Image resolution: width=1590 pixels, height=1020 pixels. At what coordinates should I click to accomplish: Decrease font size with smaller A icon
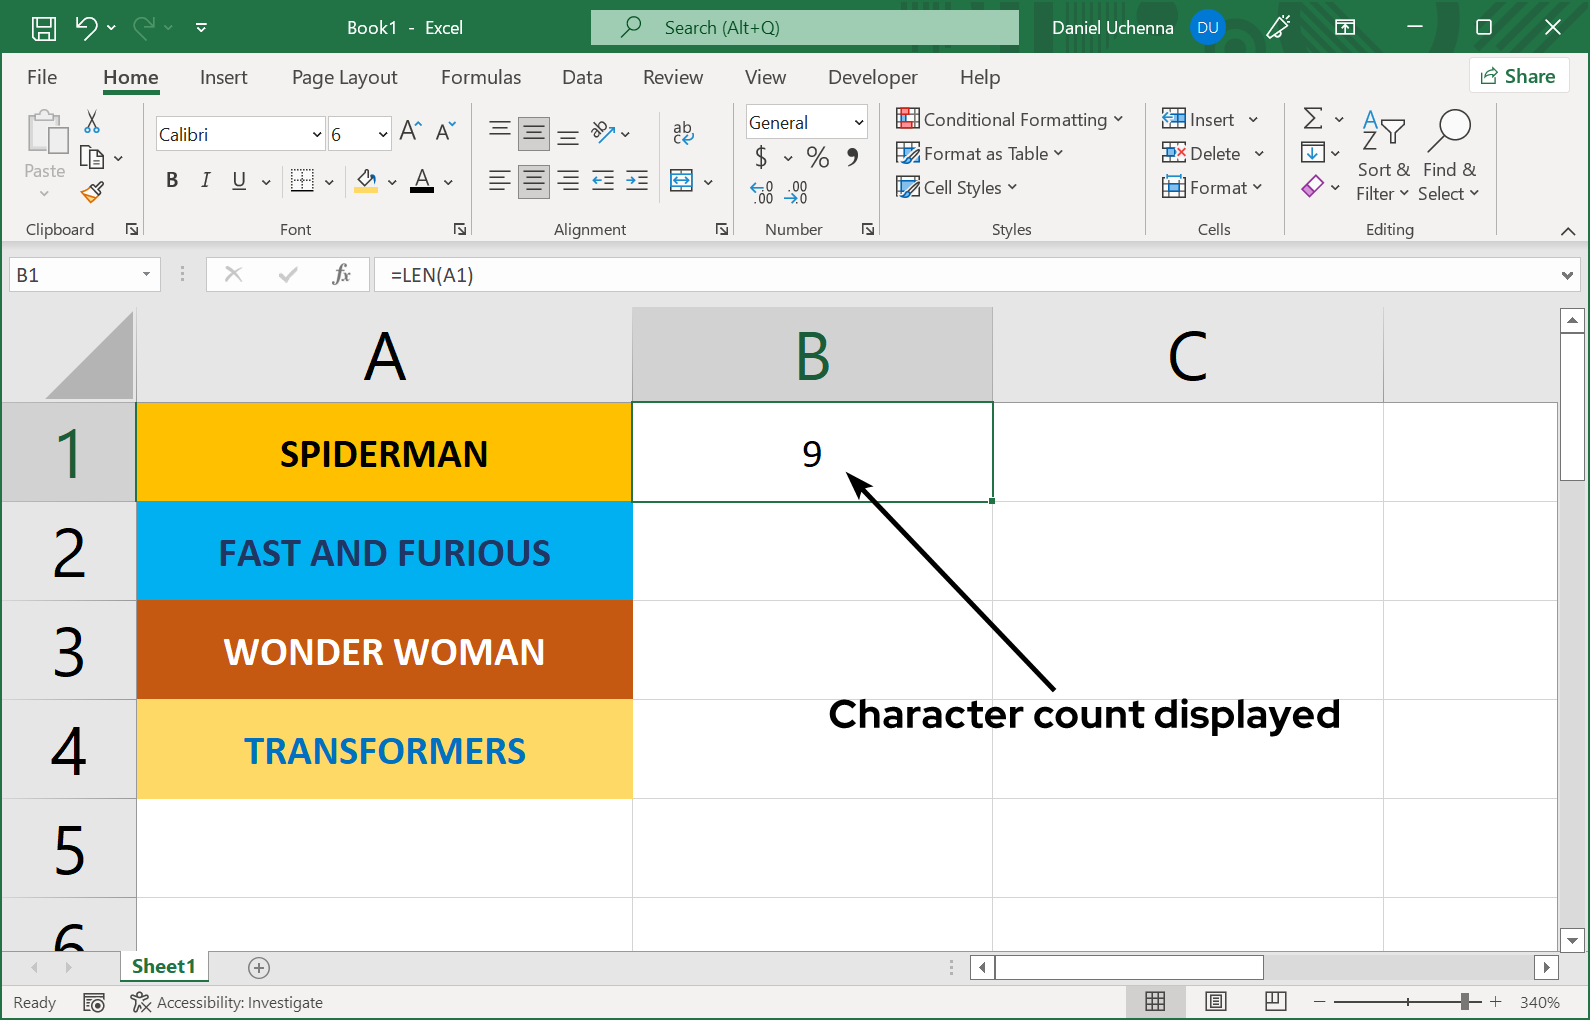(x=446, y=131)
